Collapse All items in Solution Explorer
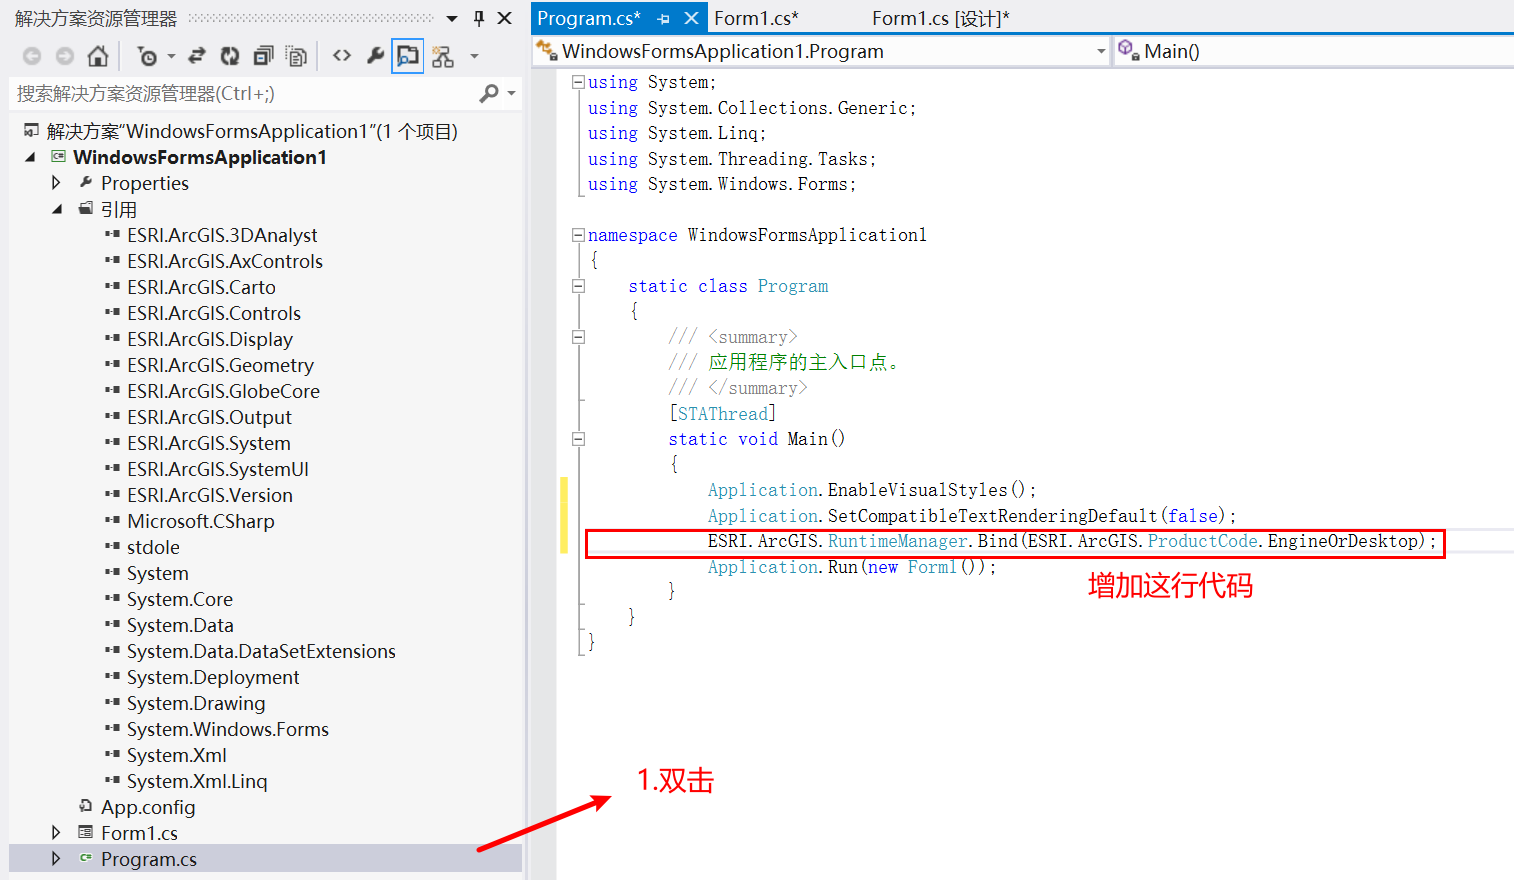The width and height of the screenshot is (1514, 880). click(x=262, y=55)
